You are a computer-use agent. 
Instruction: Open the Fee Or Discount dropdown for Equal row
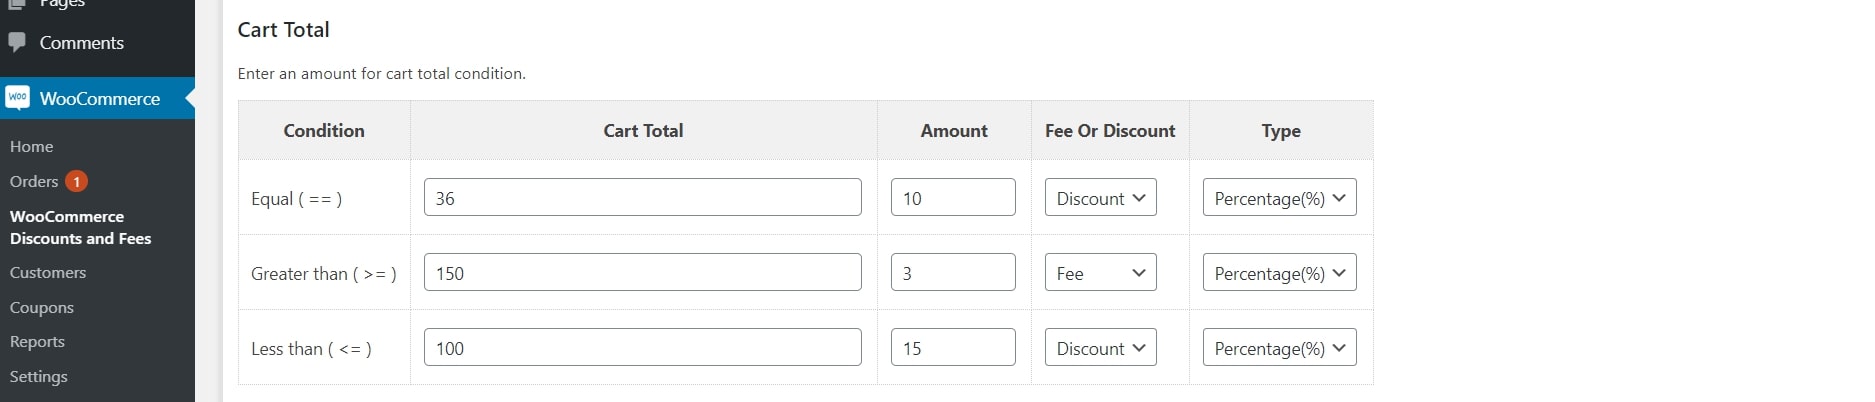(1100, 198)
